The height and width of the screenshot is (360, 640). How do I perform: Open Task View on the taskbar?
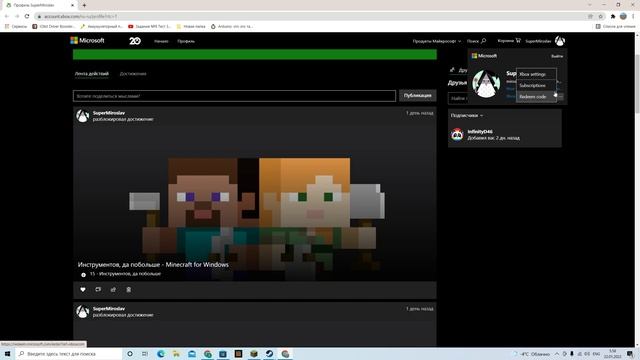click(145, 353)
